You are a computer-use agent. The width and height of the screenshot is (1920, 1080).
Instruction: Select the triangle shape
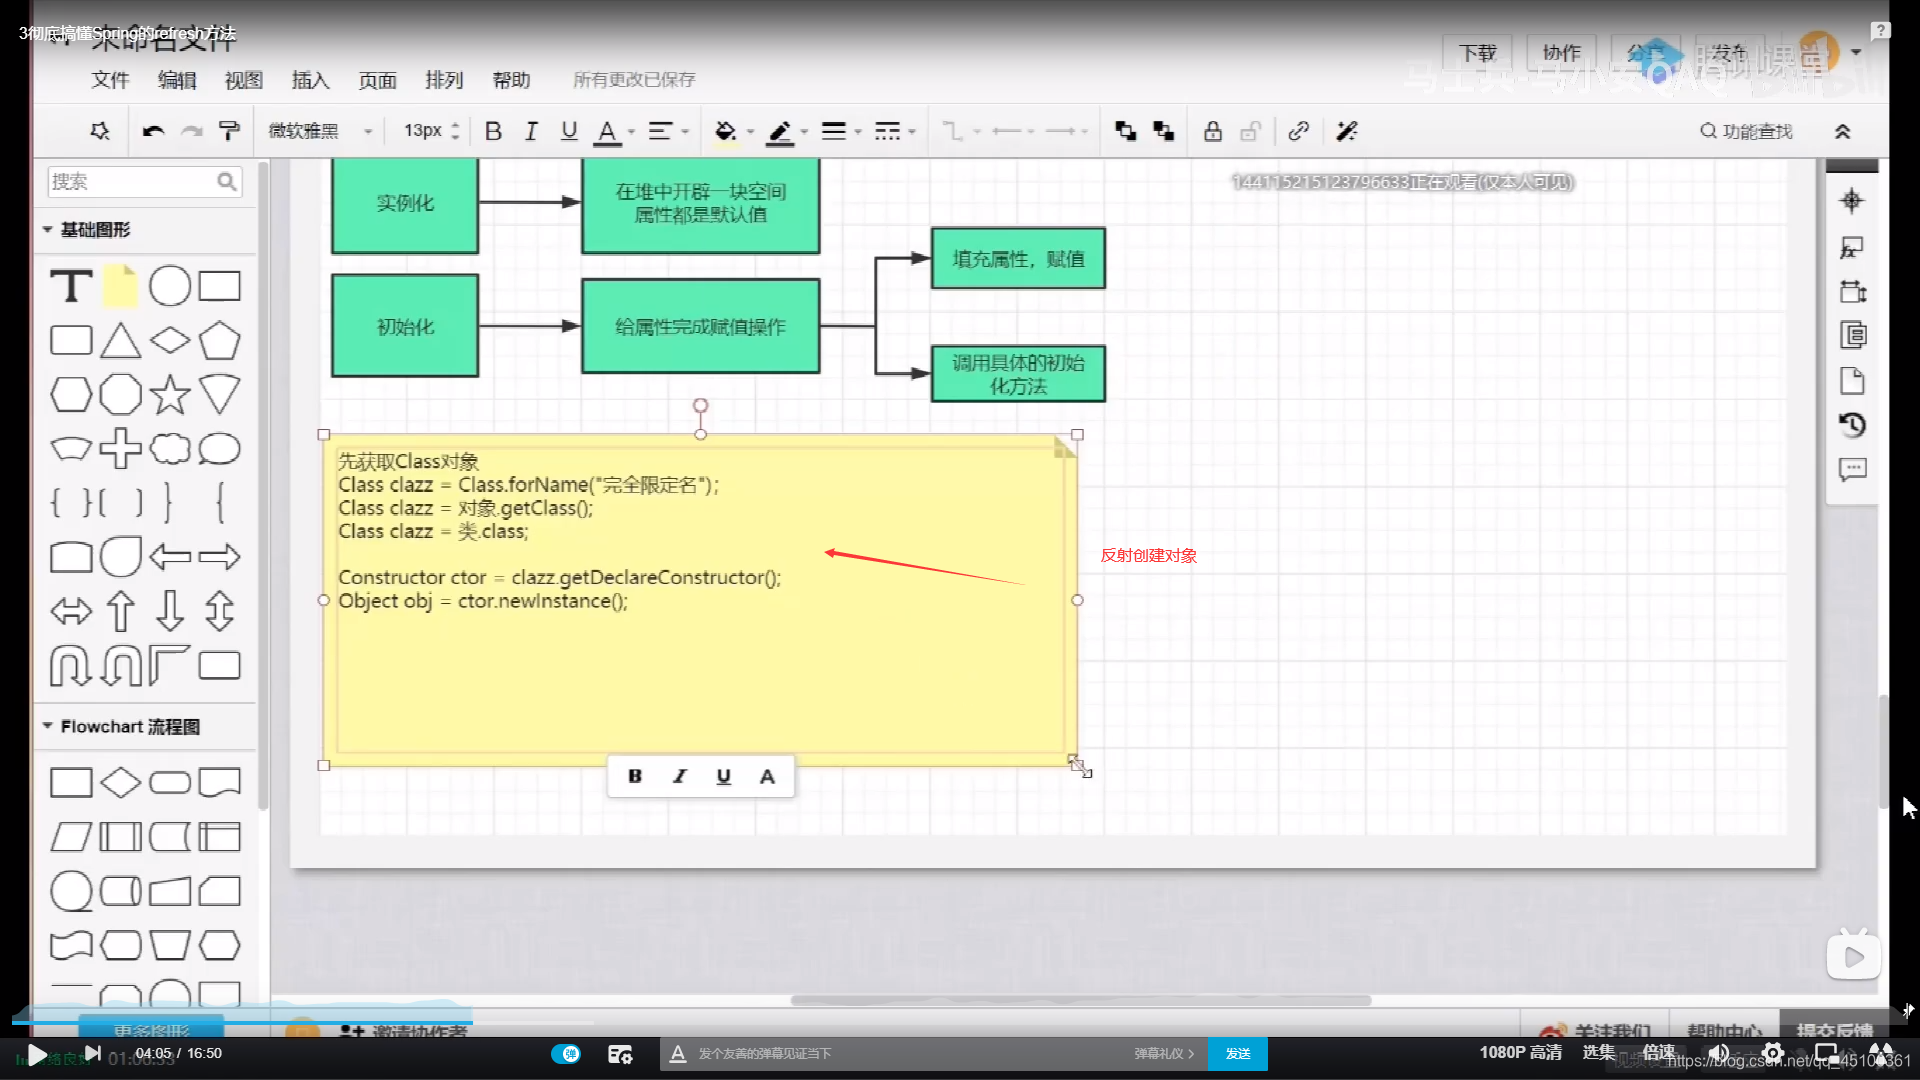pyautogui.click(x=120, y=340)
